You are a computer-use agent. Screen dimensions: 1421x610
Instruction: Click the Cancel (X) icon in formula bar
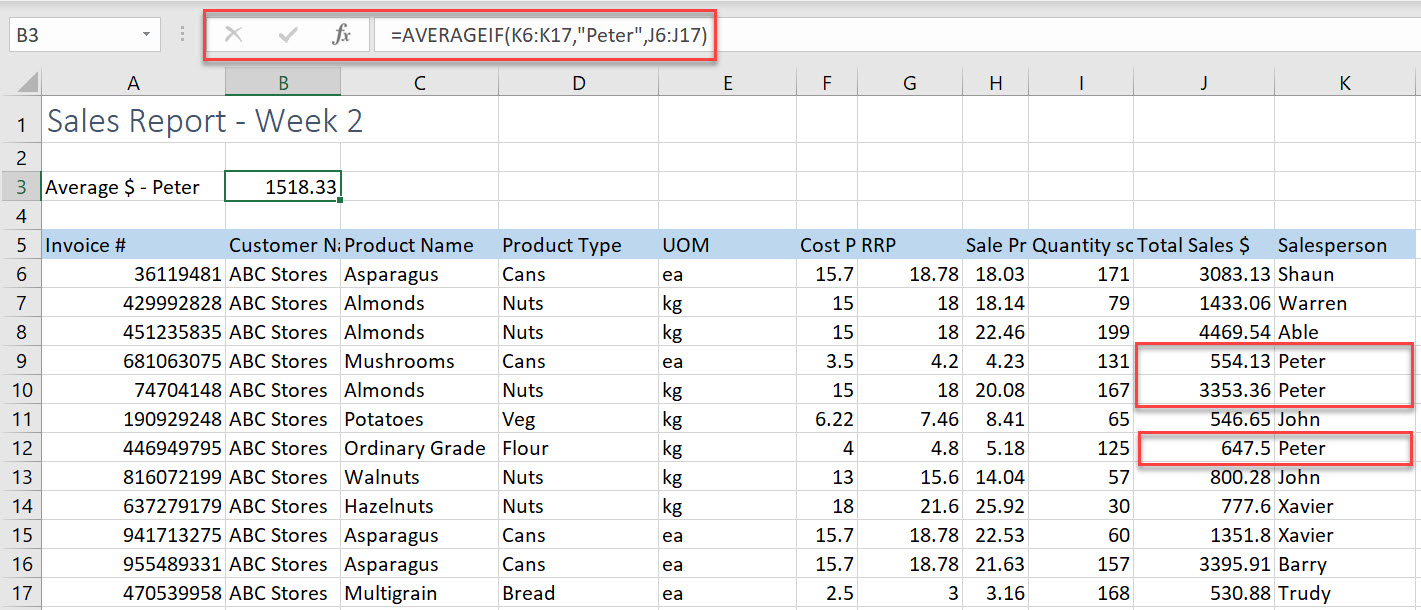click(x=233, y=35)
